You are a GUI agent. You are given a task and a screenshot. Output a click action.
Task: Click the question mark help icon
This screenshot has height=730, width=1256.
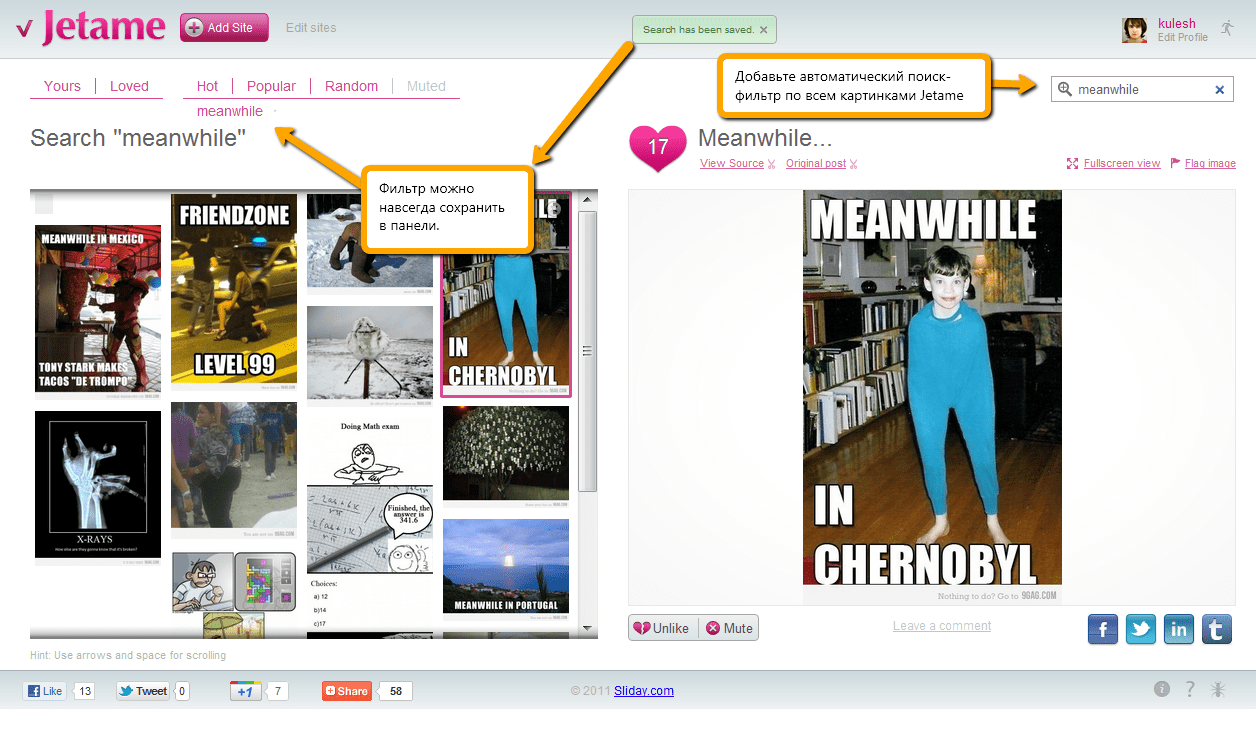tap(1190, 689)
